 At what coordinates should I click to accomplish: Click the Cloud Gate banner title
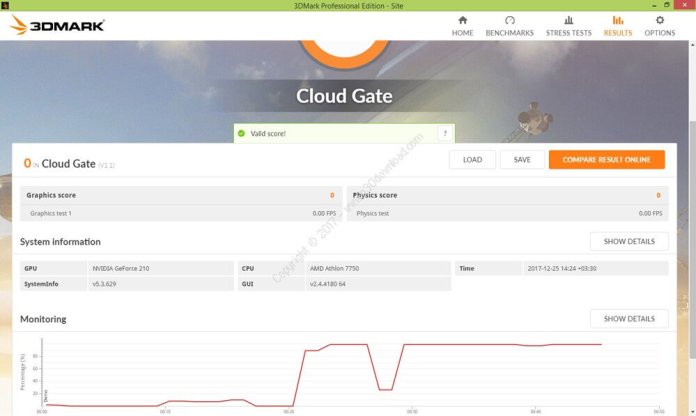pos(344,96)
